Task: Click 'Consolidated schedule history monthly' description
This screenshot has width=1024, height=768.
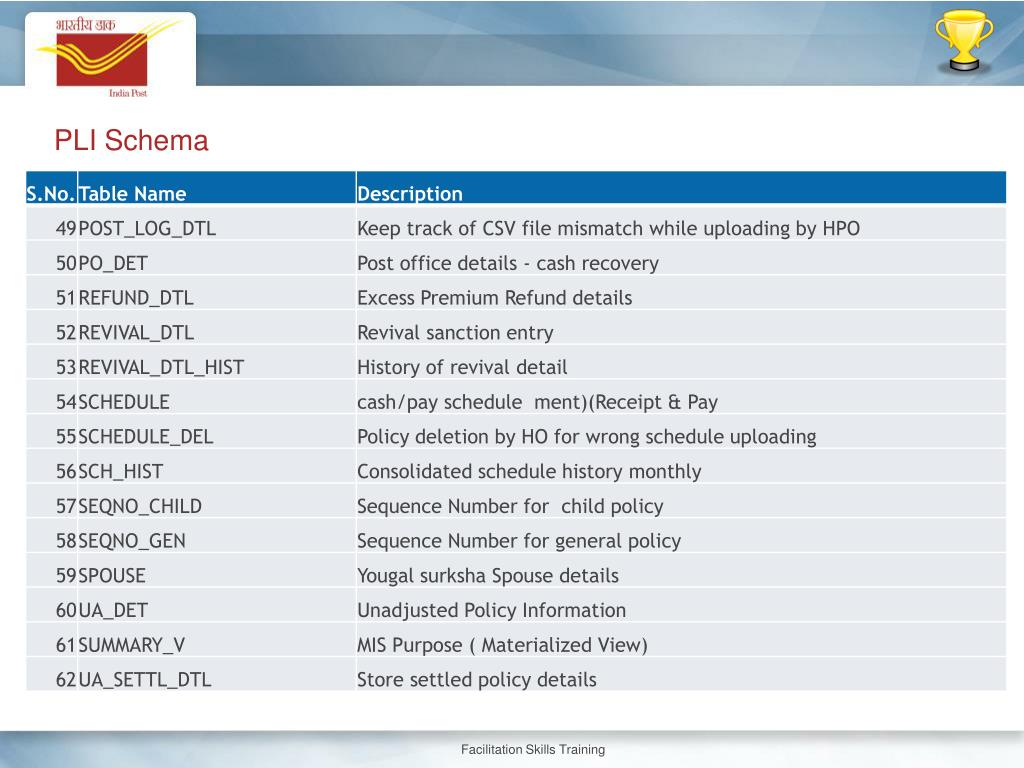Action: (529, 471)
